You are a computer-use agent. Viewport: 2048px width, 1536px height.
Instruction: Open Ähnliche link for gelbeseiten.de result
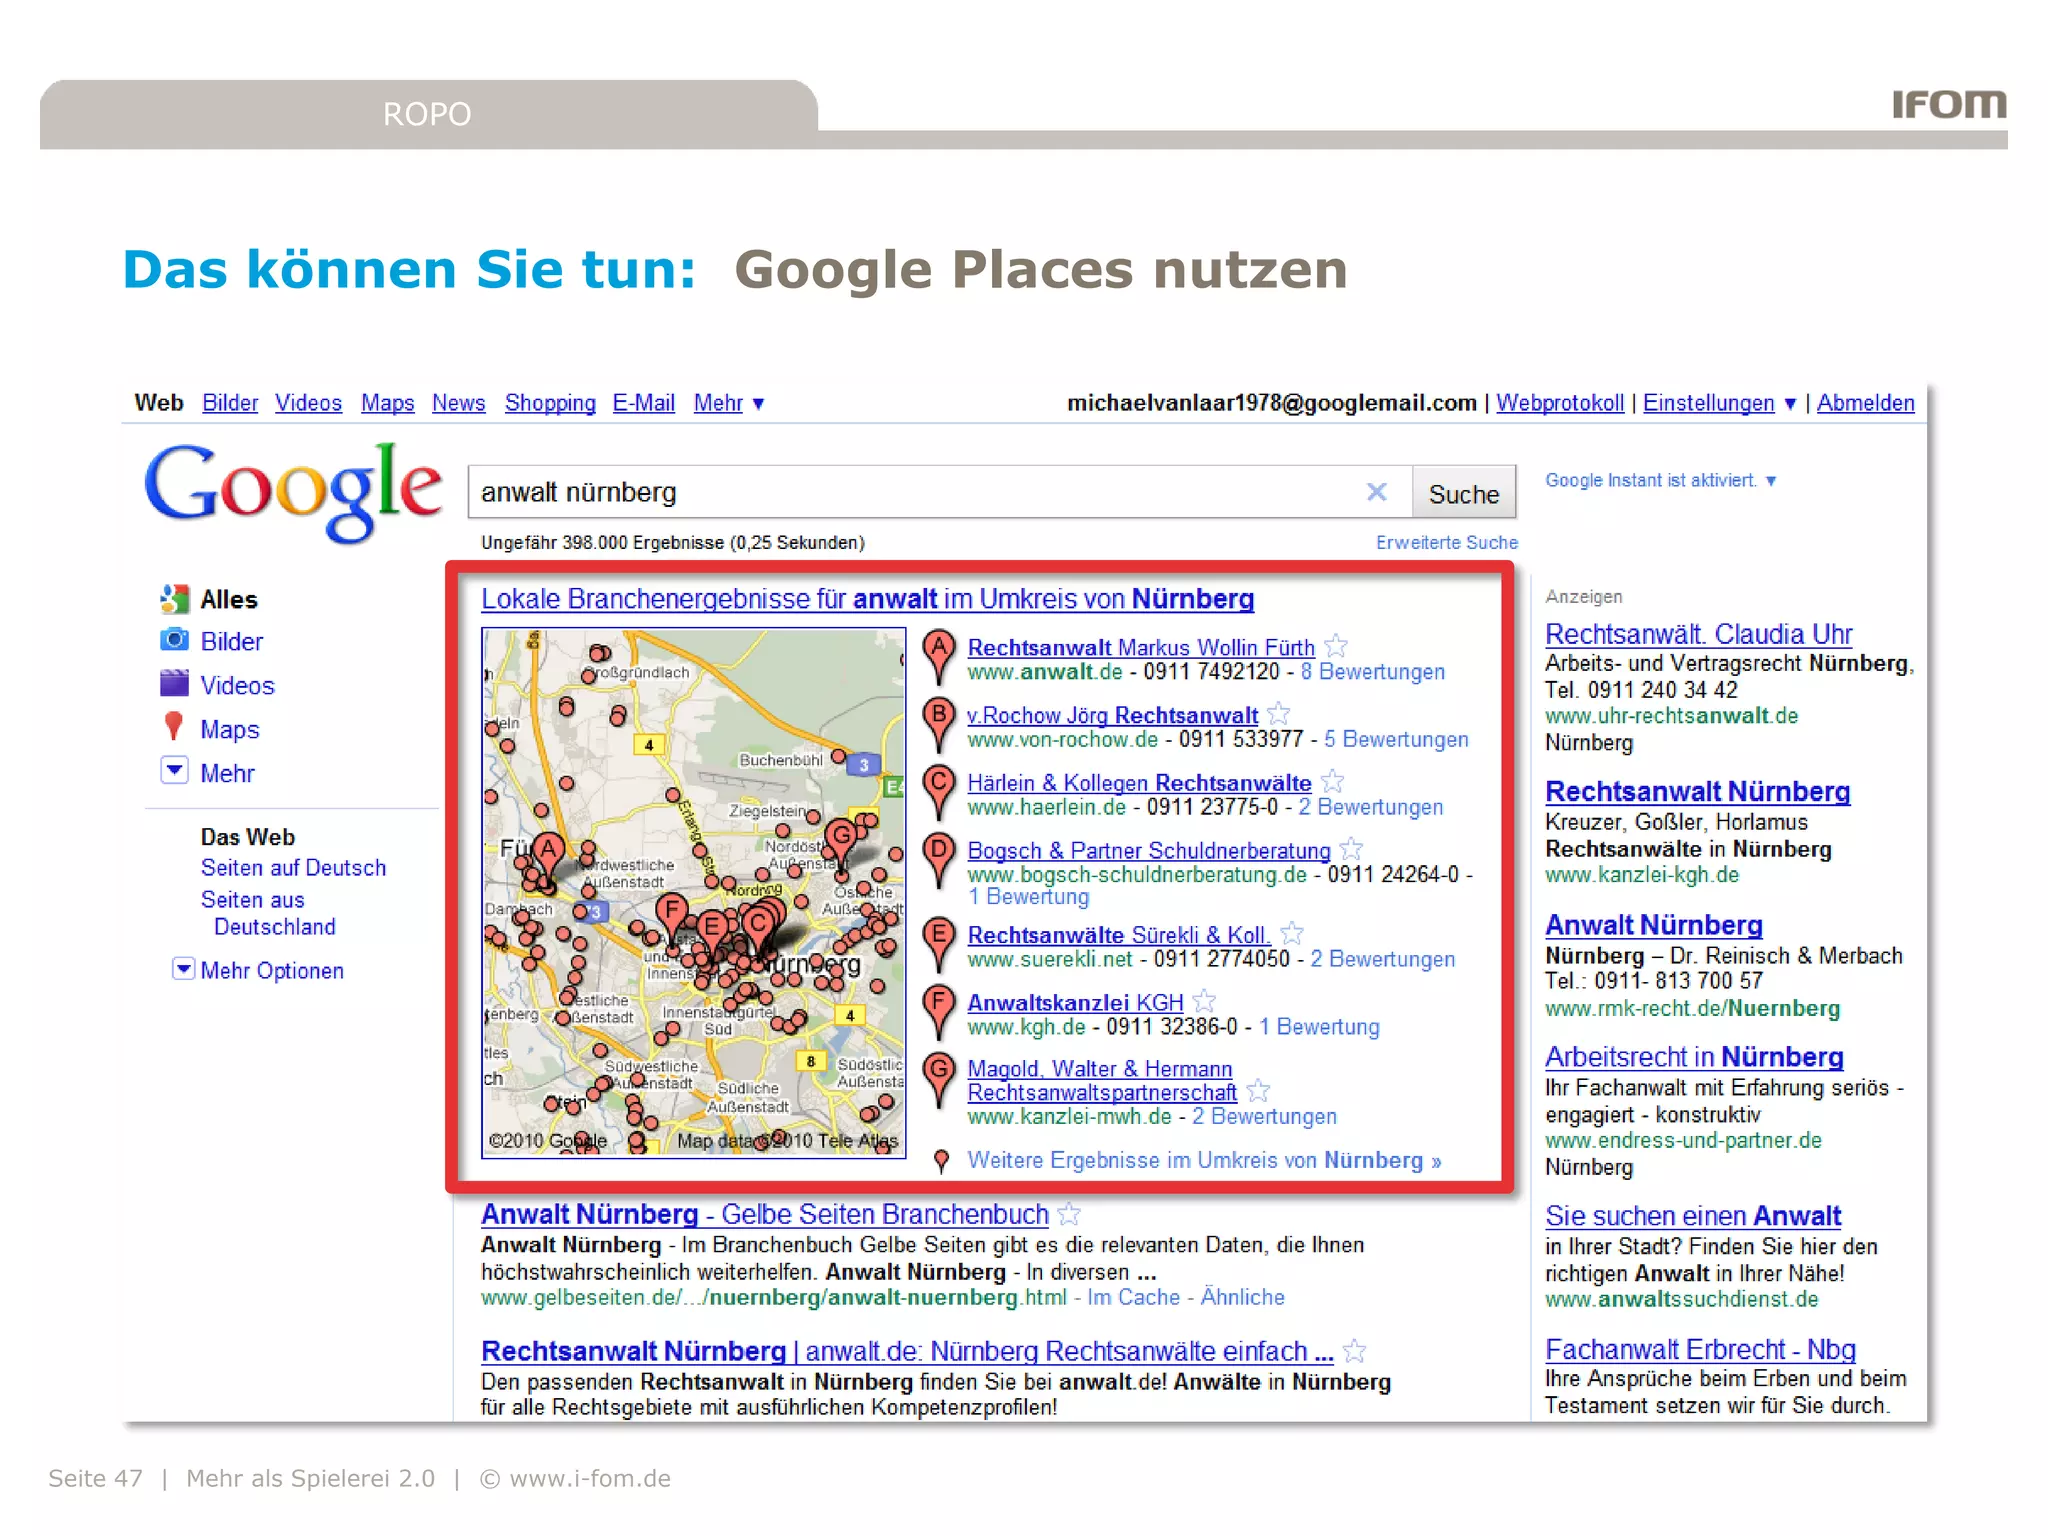coord(1242,1297)
